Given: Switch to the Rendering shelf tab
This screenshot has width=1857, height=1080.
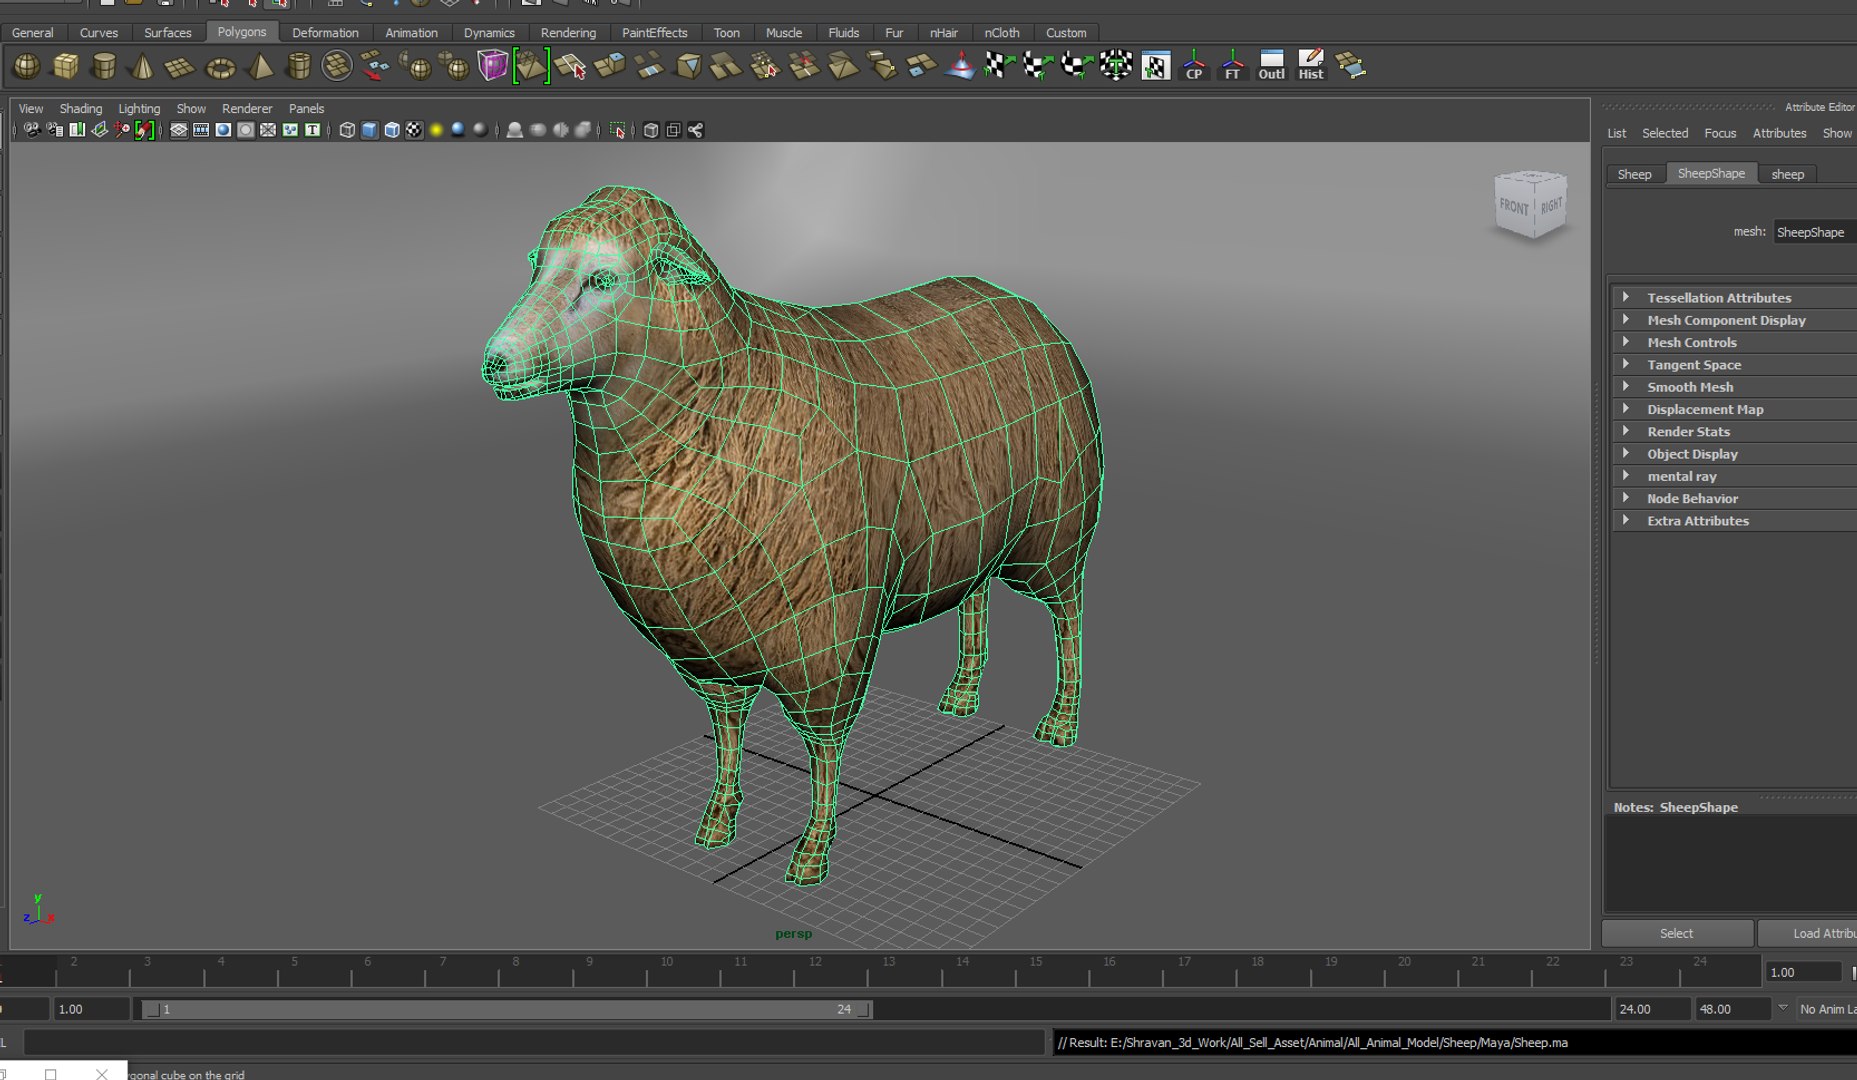Looking at the screenshot, I should coord(568,33).
